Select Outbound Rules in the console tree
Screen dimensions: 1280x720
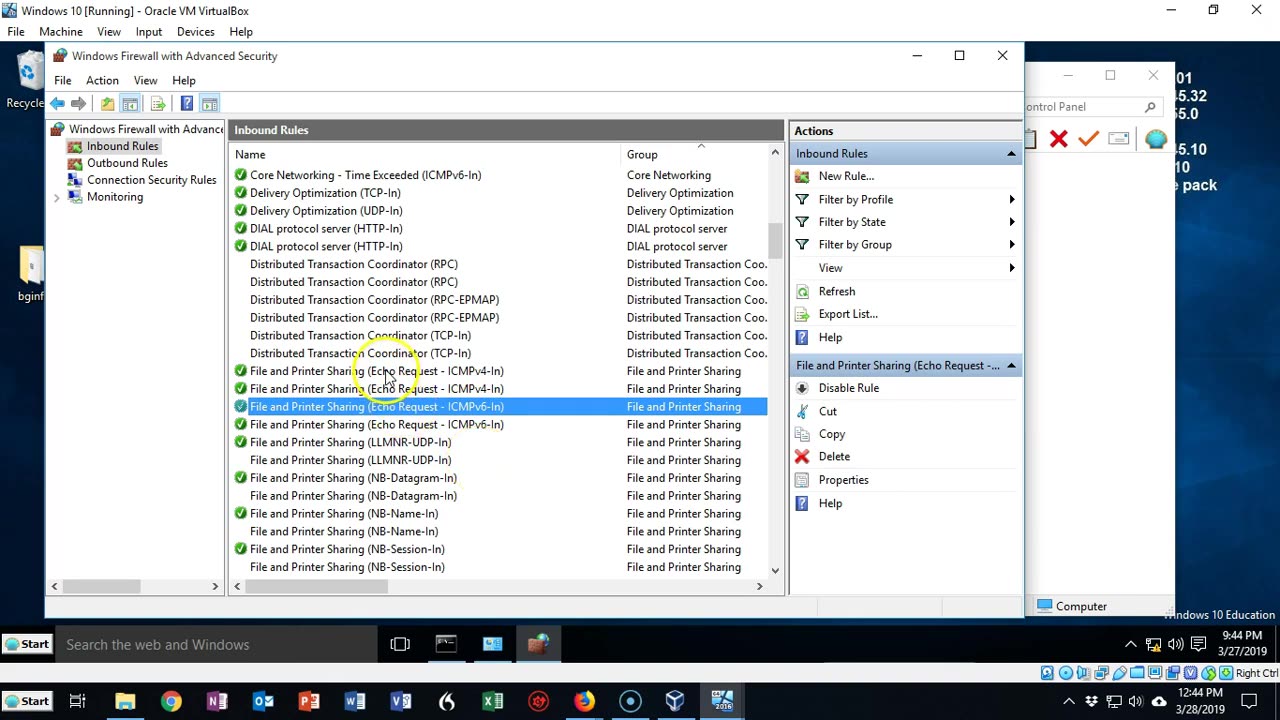coord(127,163)
